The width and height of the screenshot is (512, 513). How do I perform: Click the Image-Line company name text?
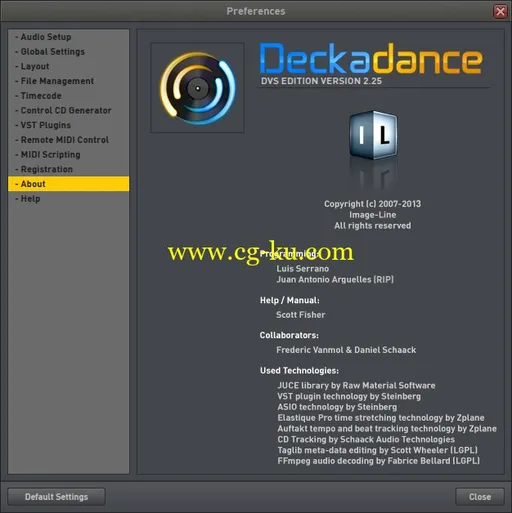[373, 215]
